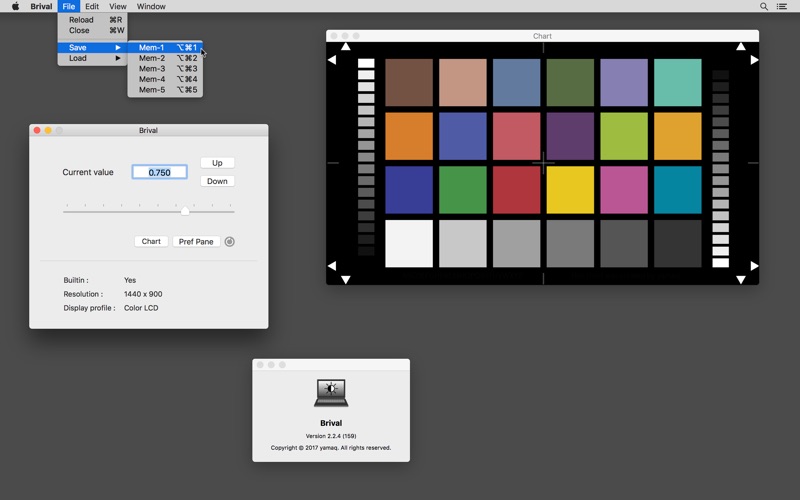Screen dimensions: 800x500
Task: Click the Current value field showing 0.750
Action: [160, 172]
